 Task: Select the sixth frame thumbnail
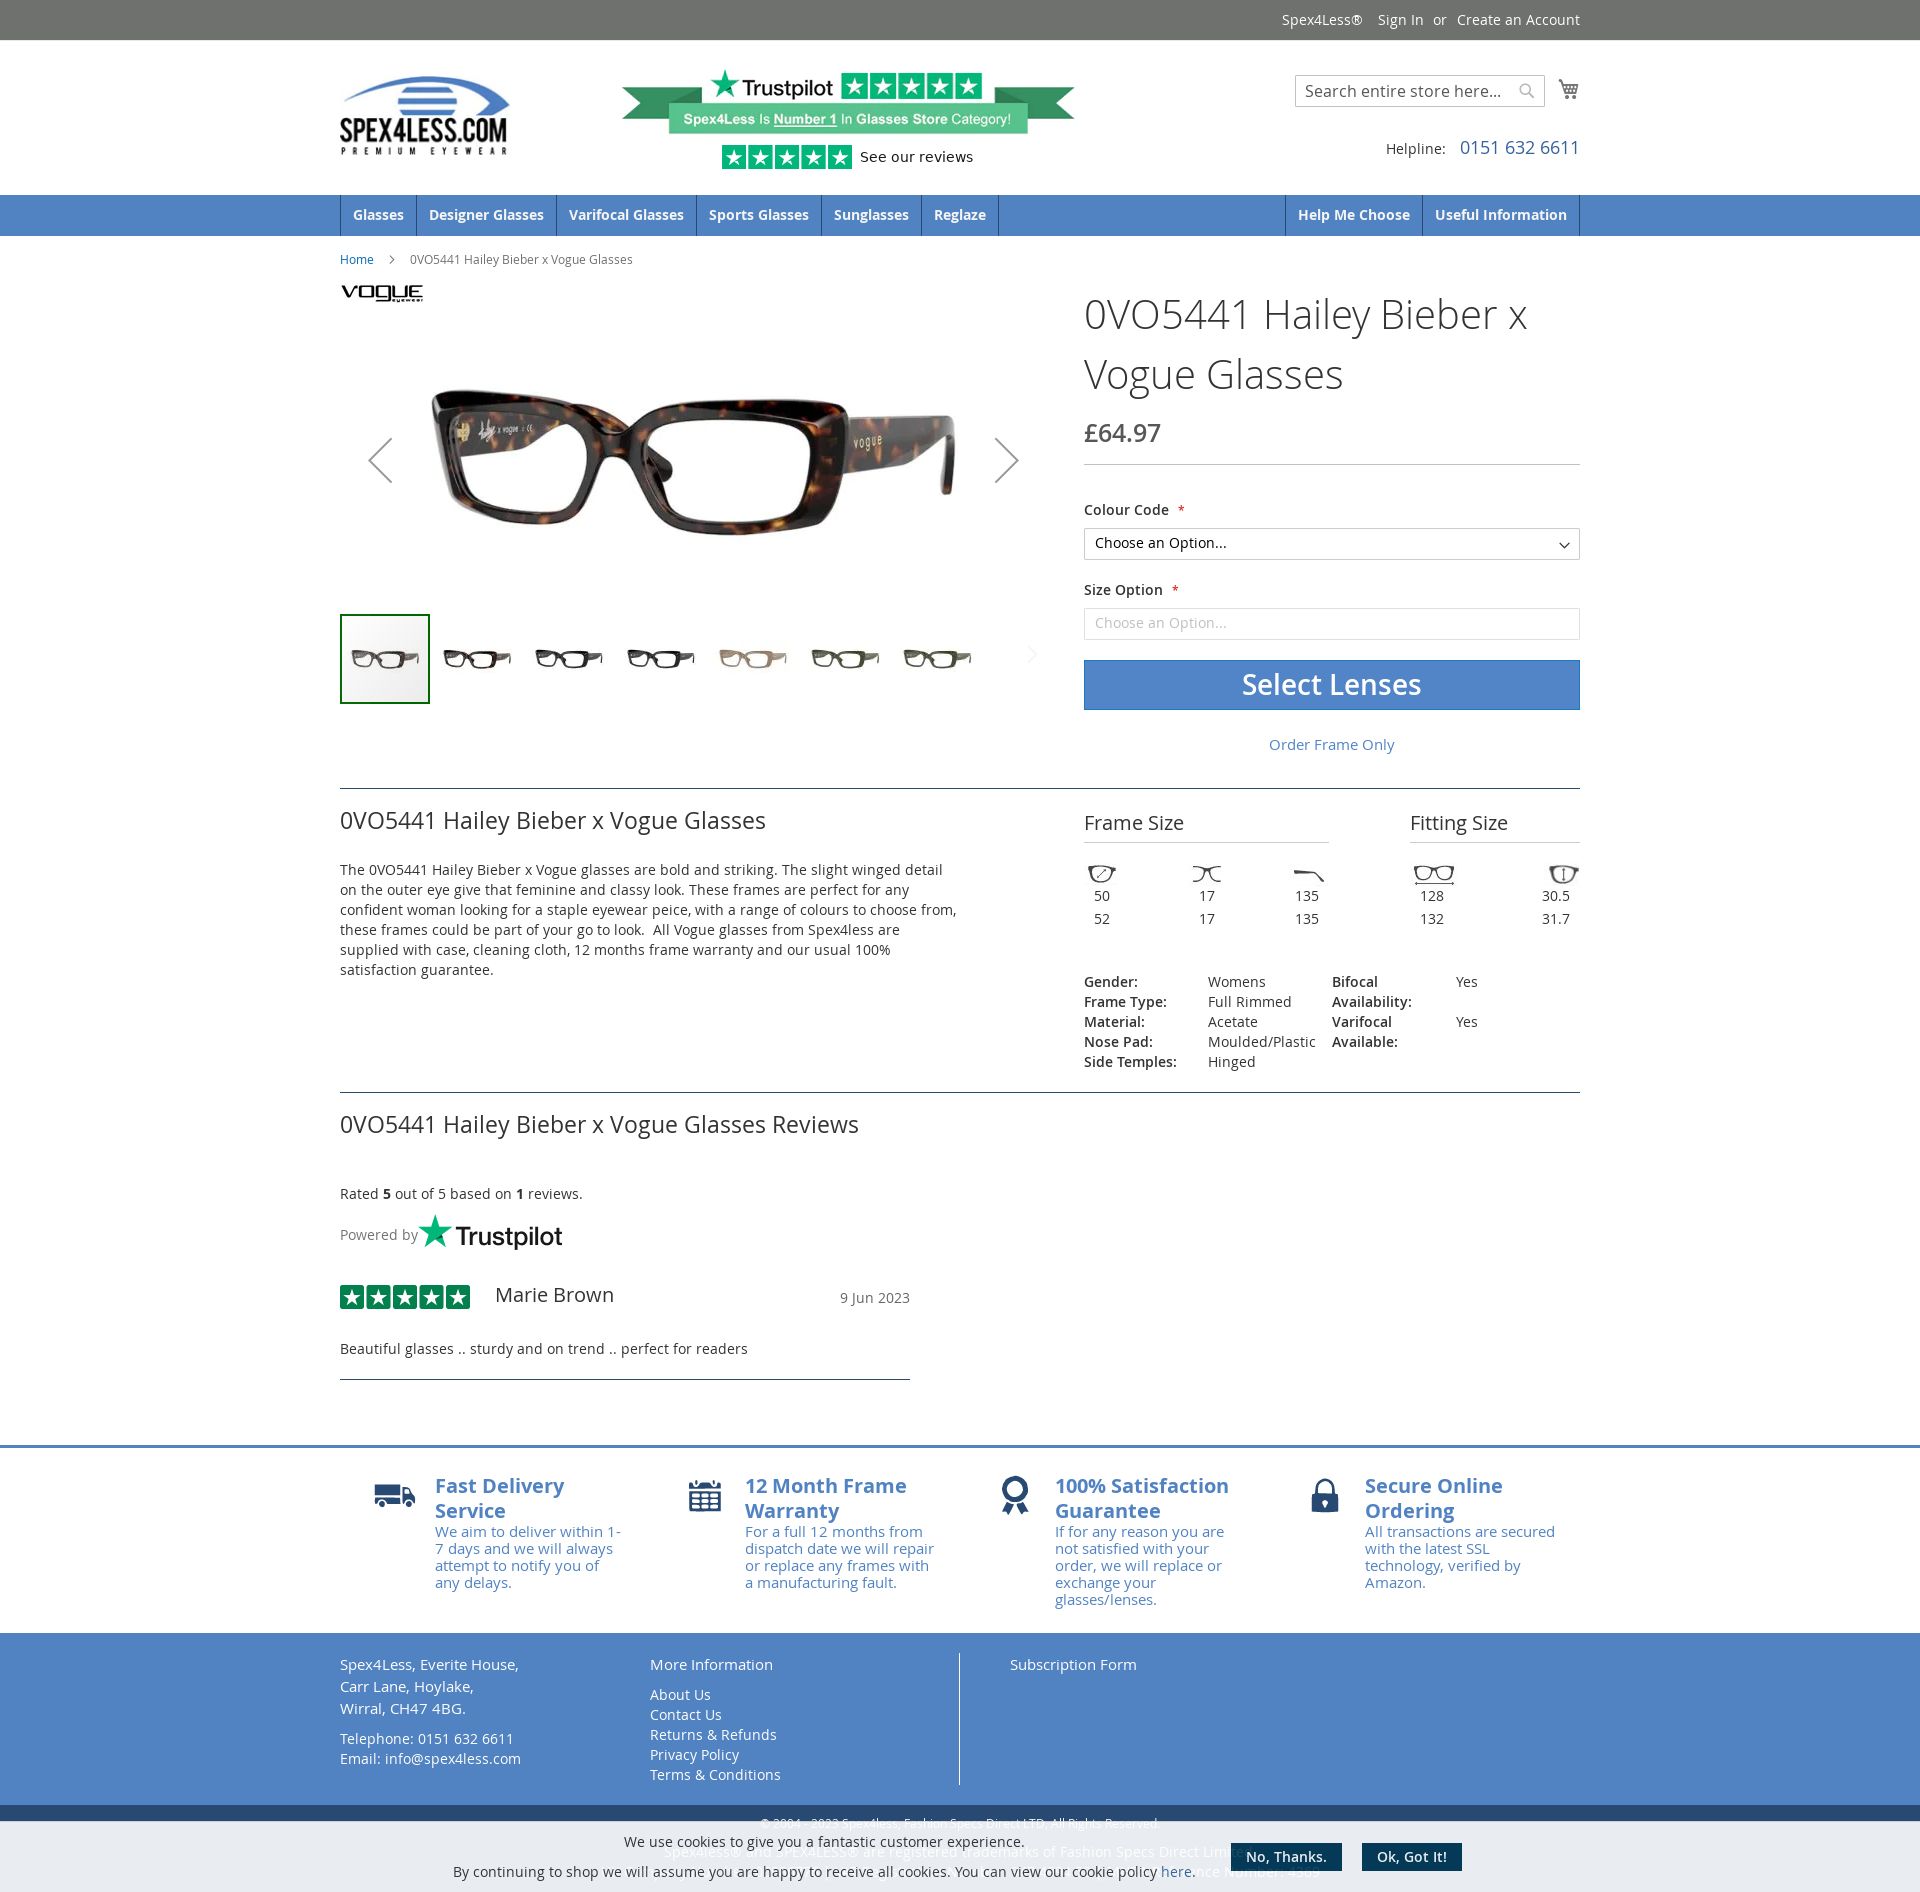pos(845,659)
